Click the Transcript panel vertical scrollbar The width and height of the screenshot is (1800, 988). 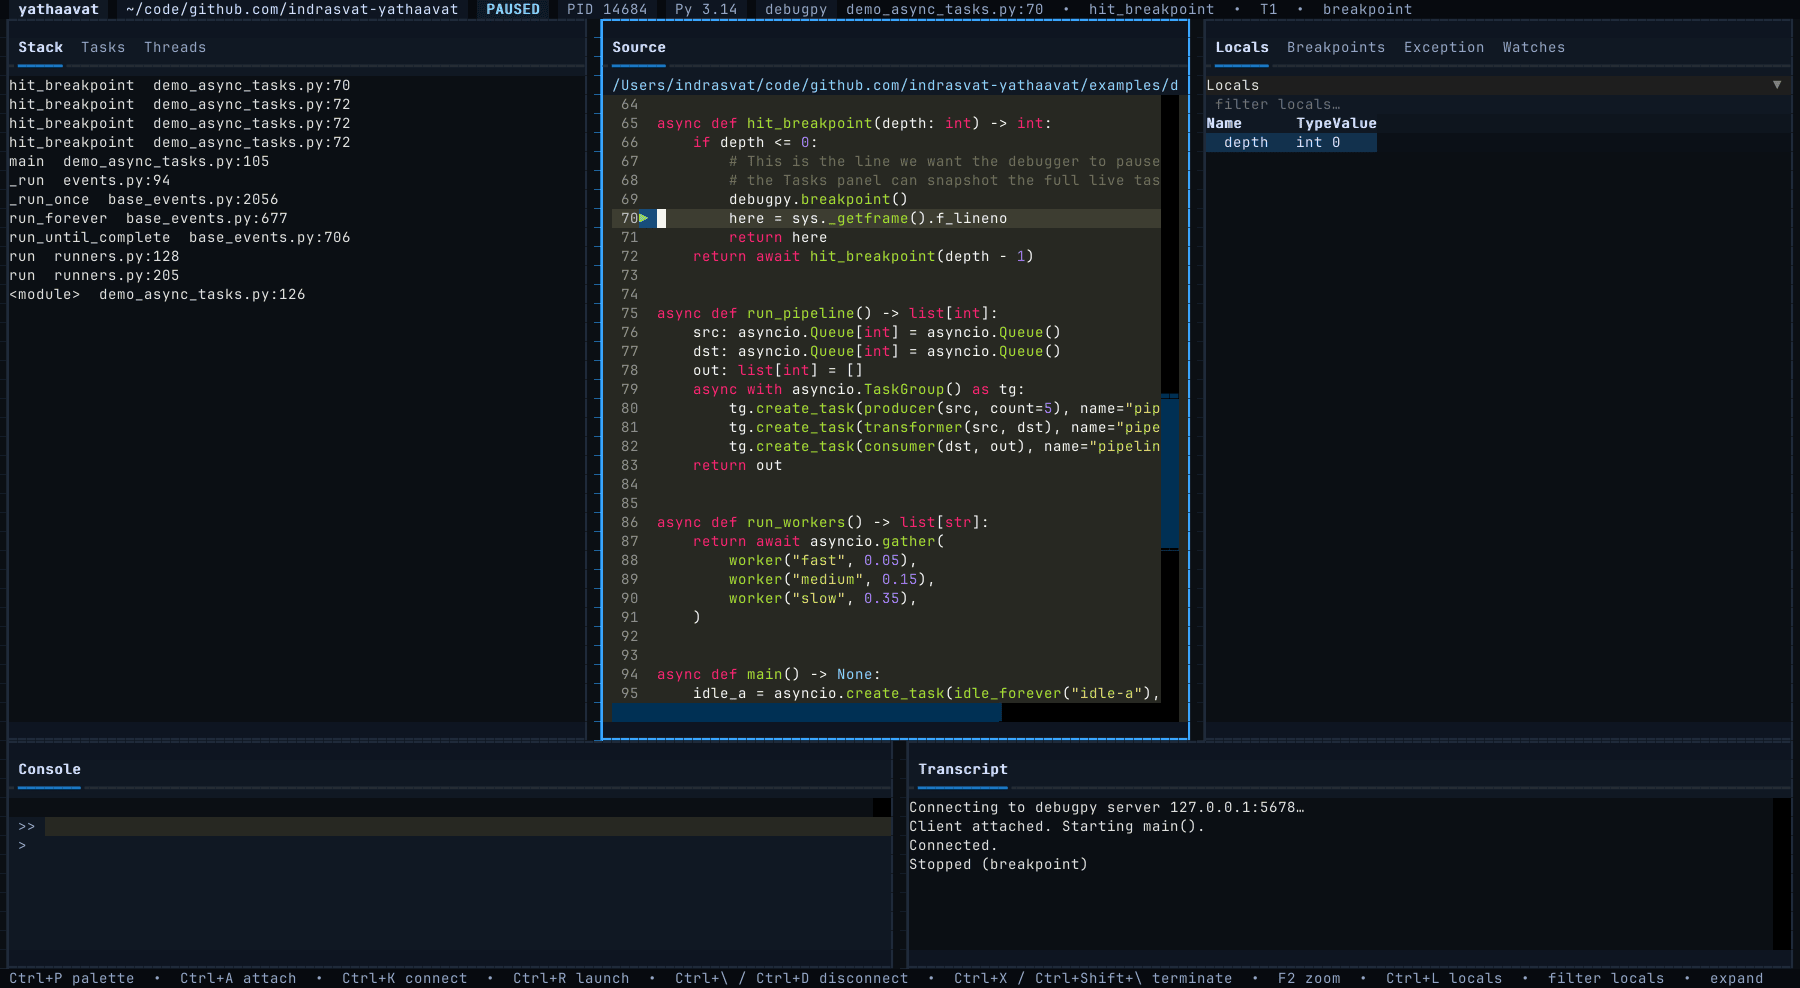pos(1781,873)
